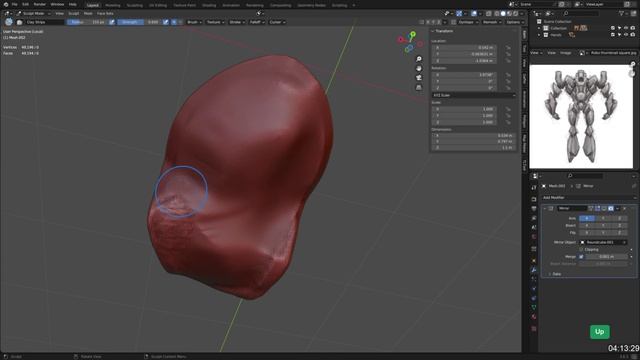Open the Sculpt header menu

(x=73, y=13)
